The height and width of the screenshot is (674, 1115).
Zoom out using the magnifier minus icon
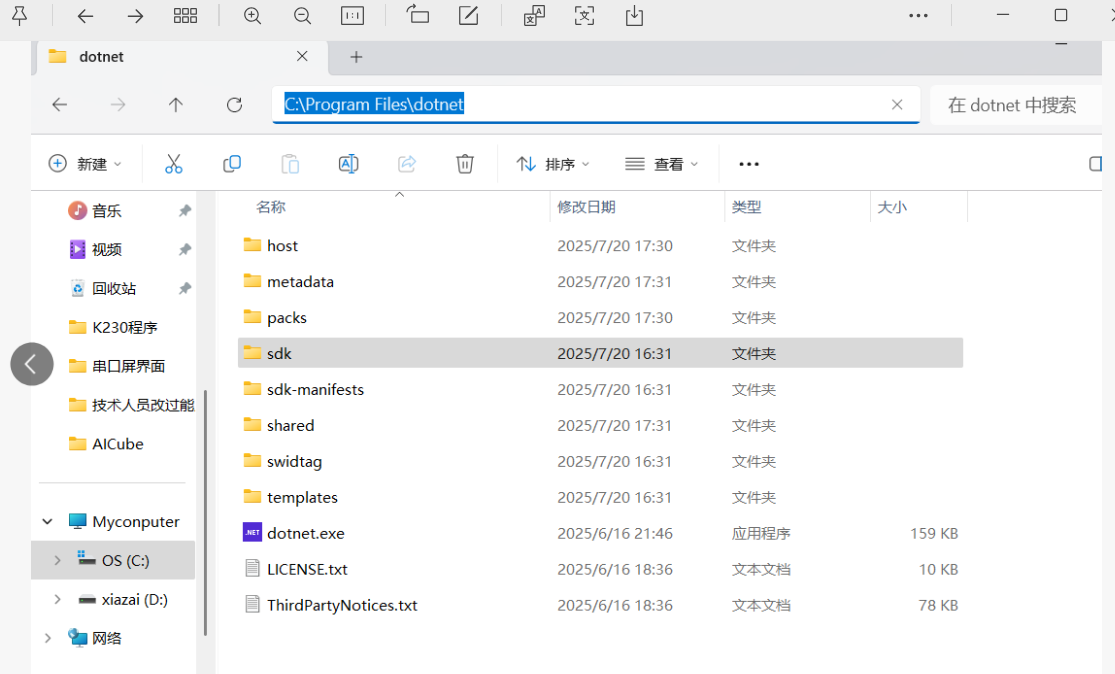point(302,16)
